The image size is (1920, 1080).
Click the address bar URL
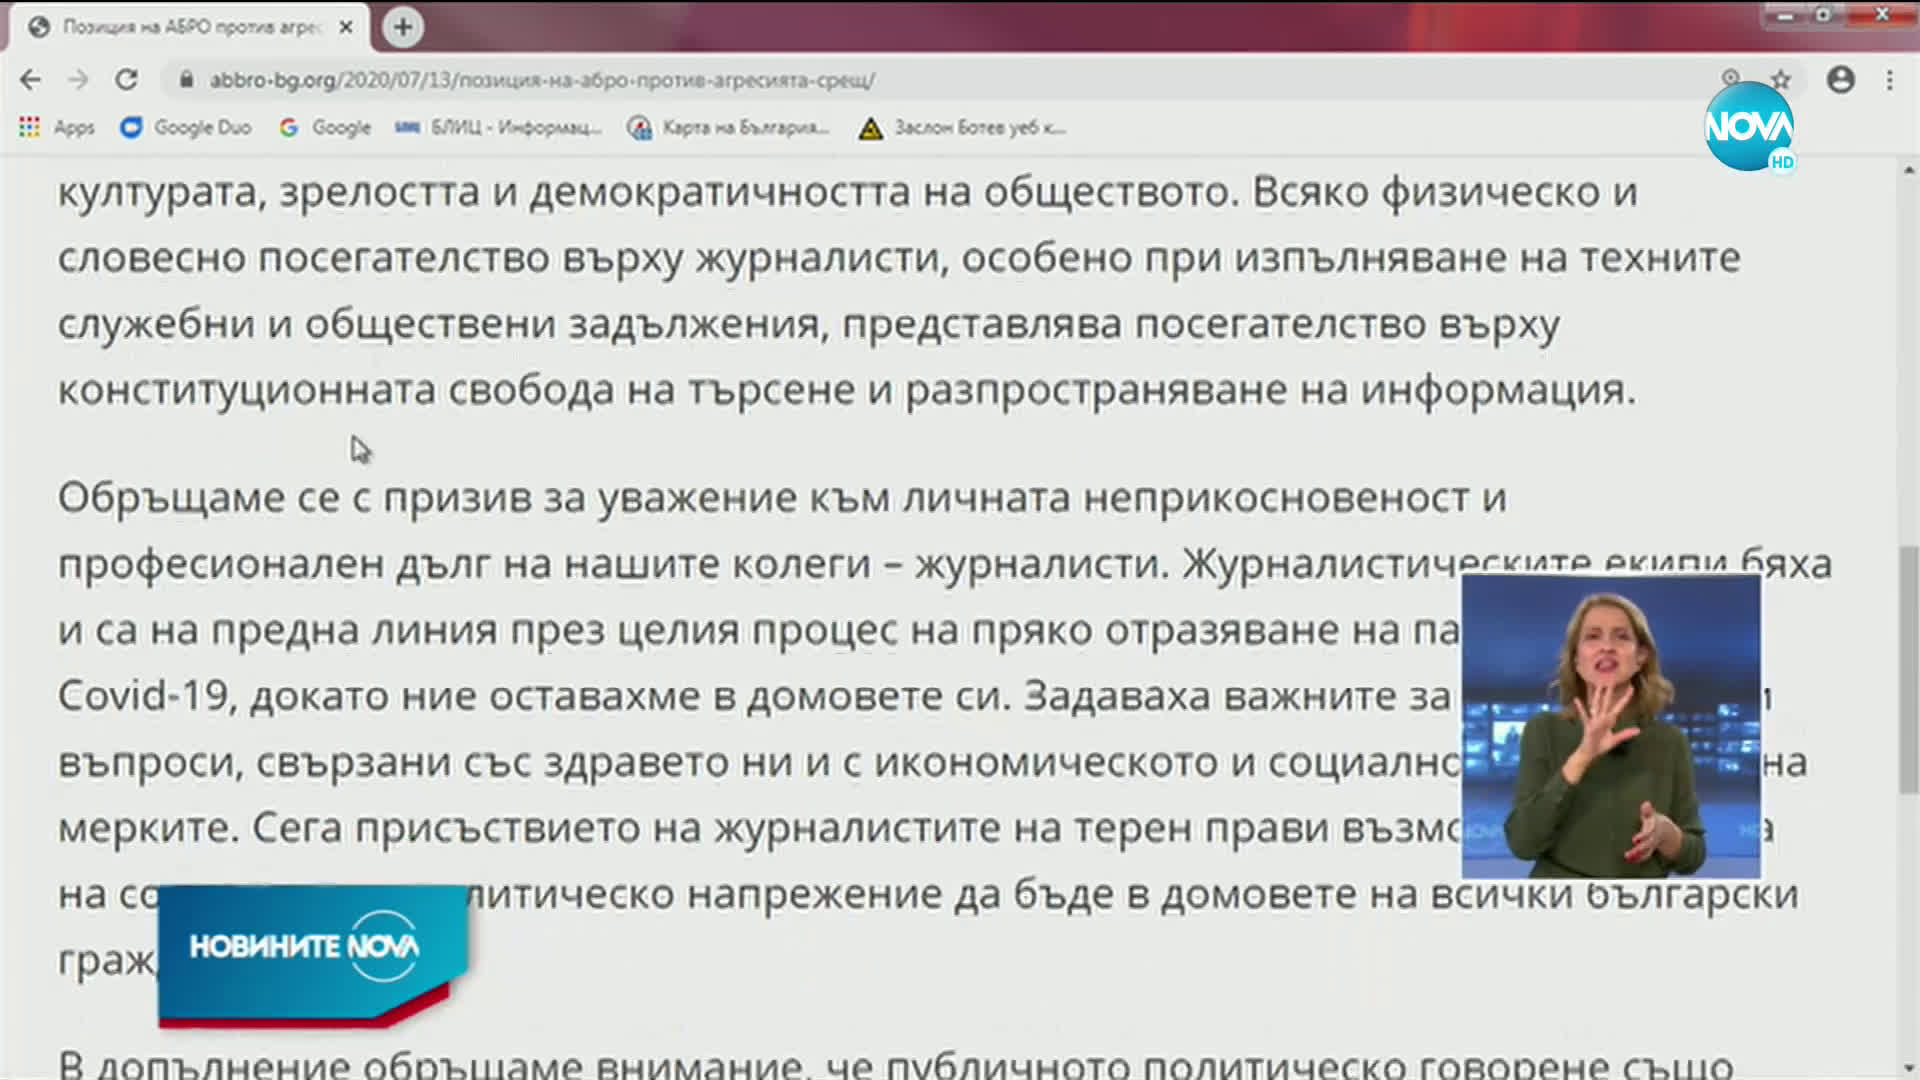pyautogui.click(x=542, y=80)
